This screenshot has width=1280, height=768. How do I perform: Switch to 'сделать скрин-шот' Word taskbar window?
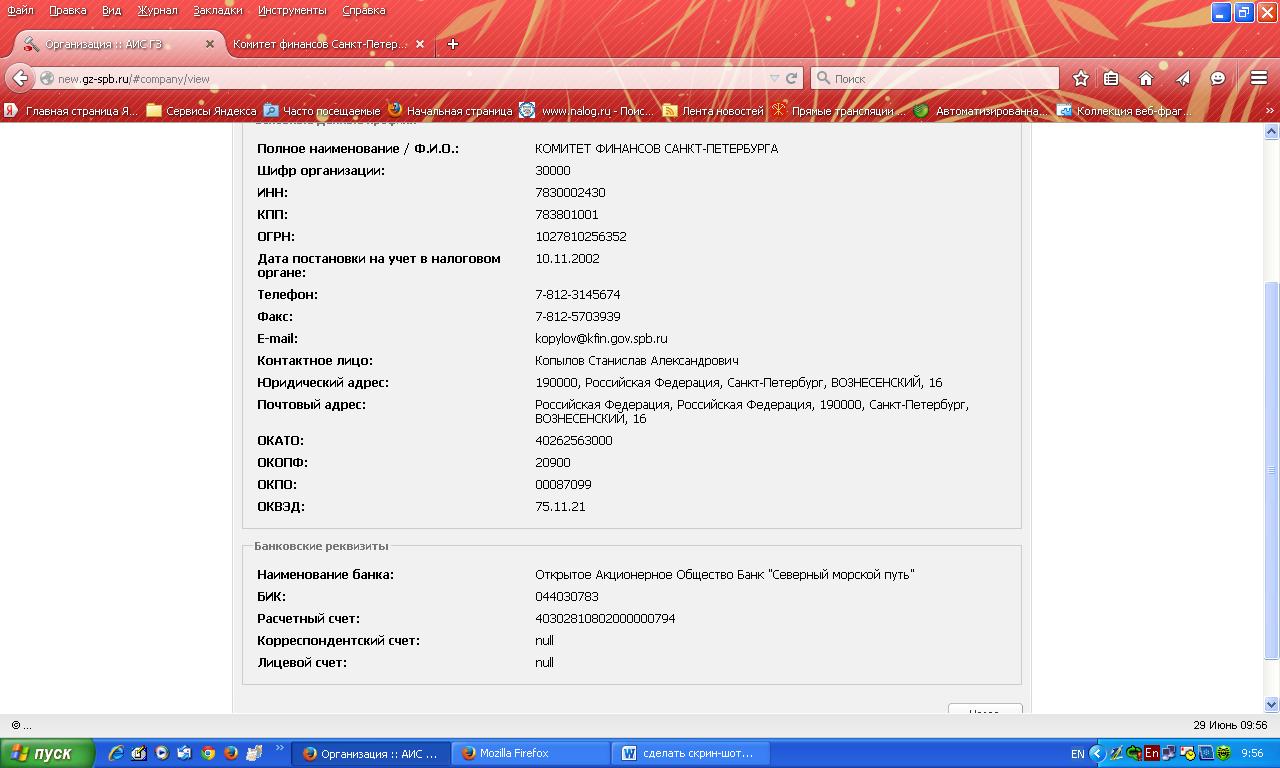click(692, 753)
